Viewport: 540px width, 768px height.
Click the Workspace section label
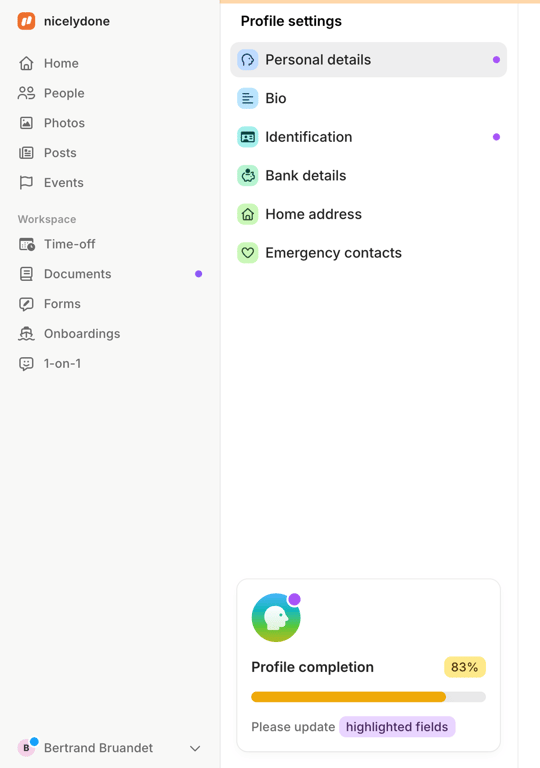[47, 219]
